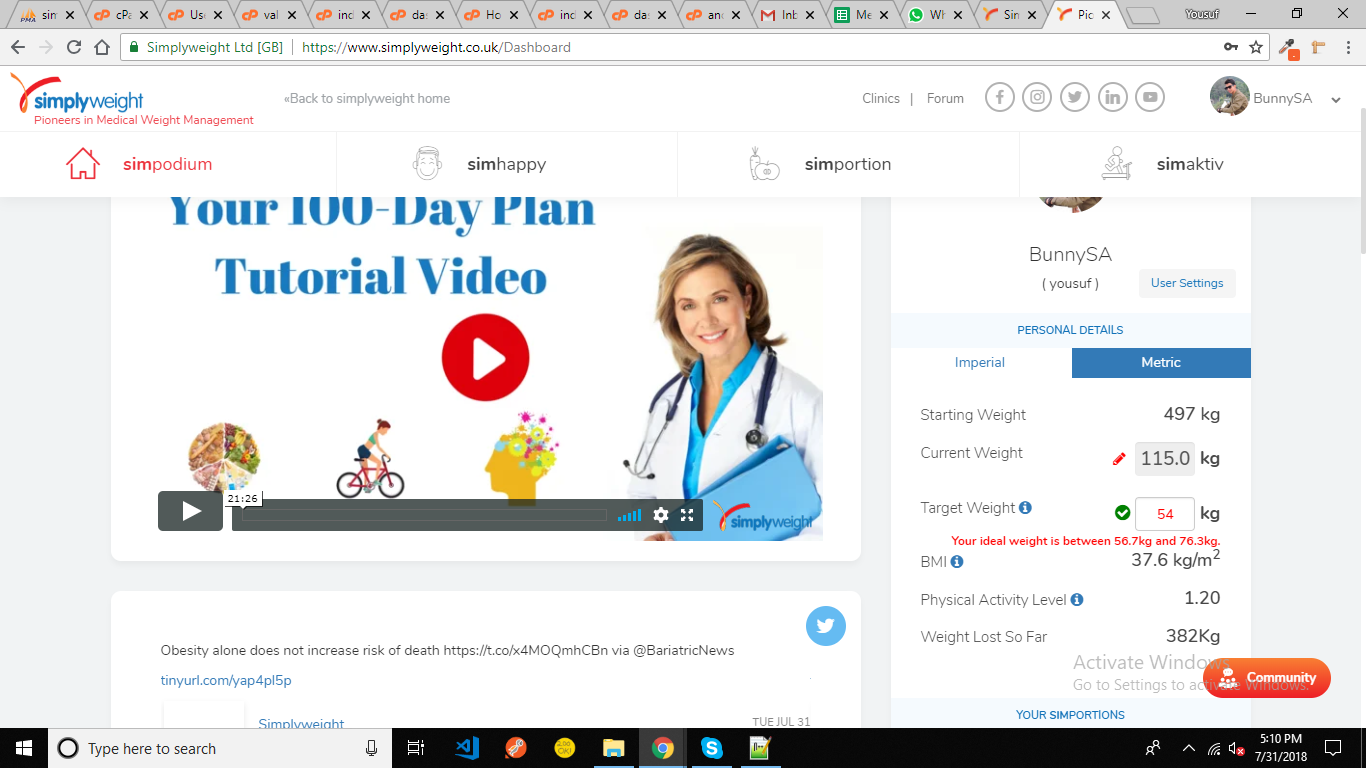Click the simportion food icon
The image size is (1366, 768).
(x=764, y=164)
